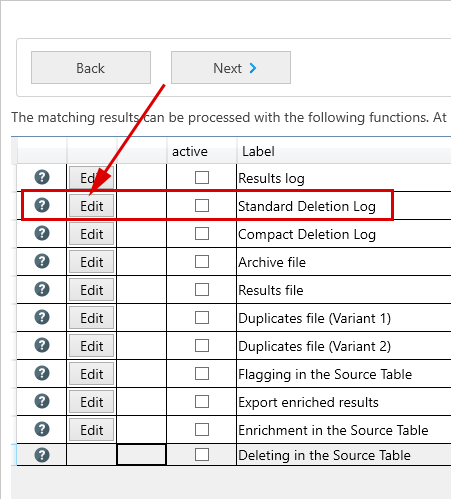Tick active checkbox for Export enriched results
Image resolution: width=451 pixels, height=499 pixels.
[202, 401]
